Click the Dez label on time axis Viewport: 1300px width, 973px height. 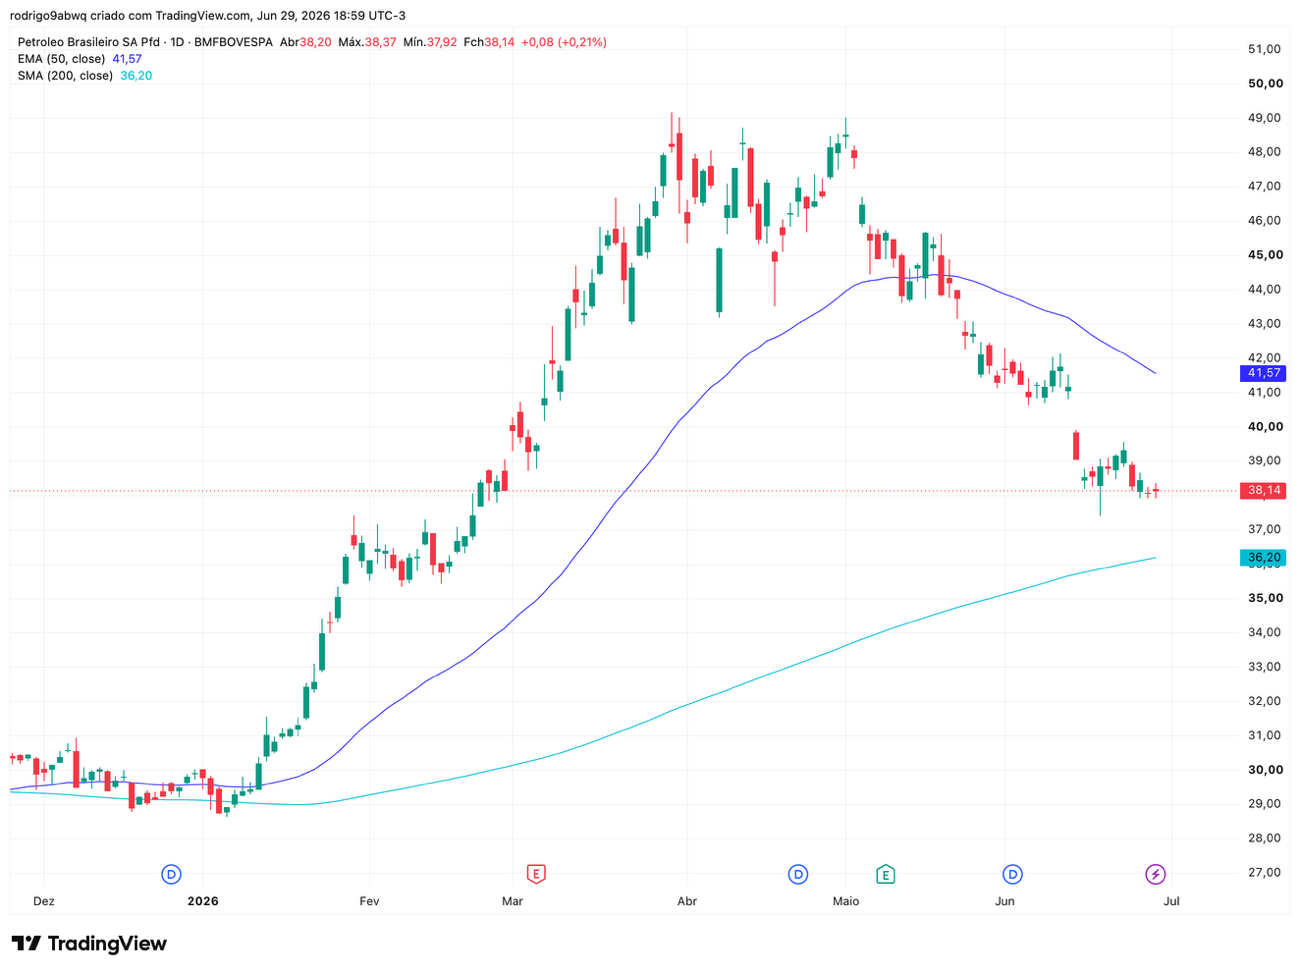tap(44, 901)
